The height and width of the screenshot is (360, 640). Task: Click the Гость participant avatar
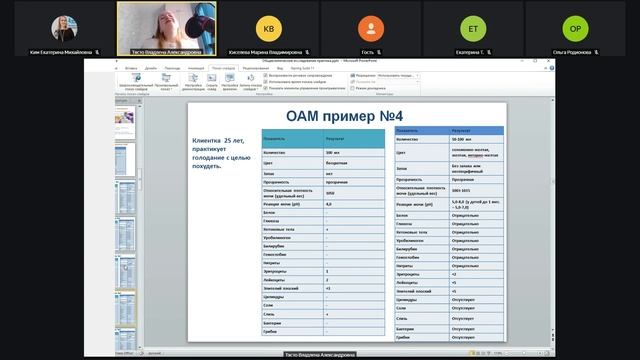point(371,29)
